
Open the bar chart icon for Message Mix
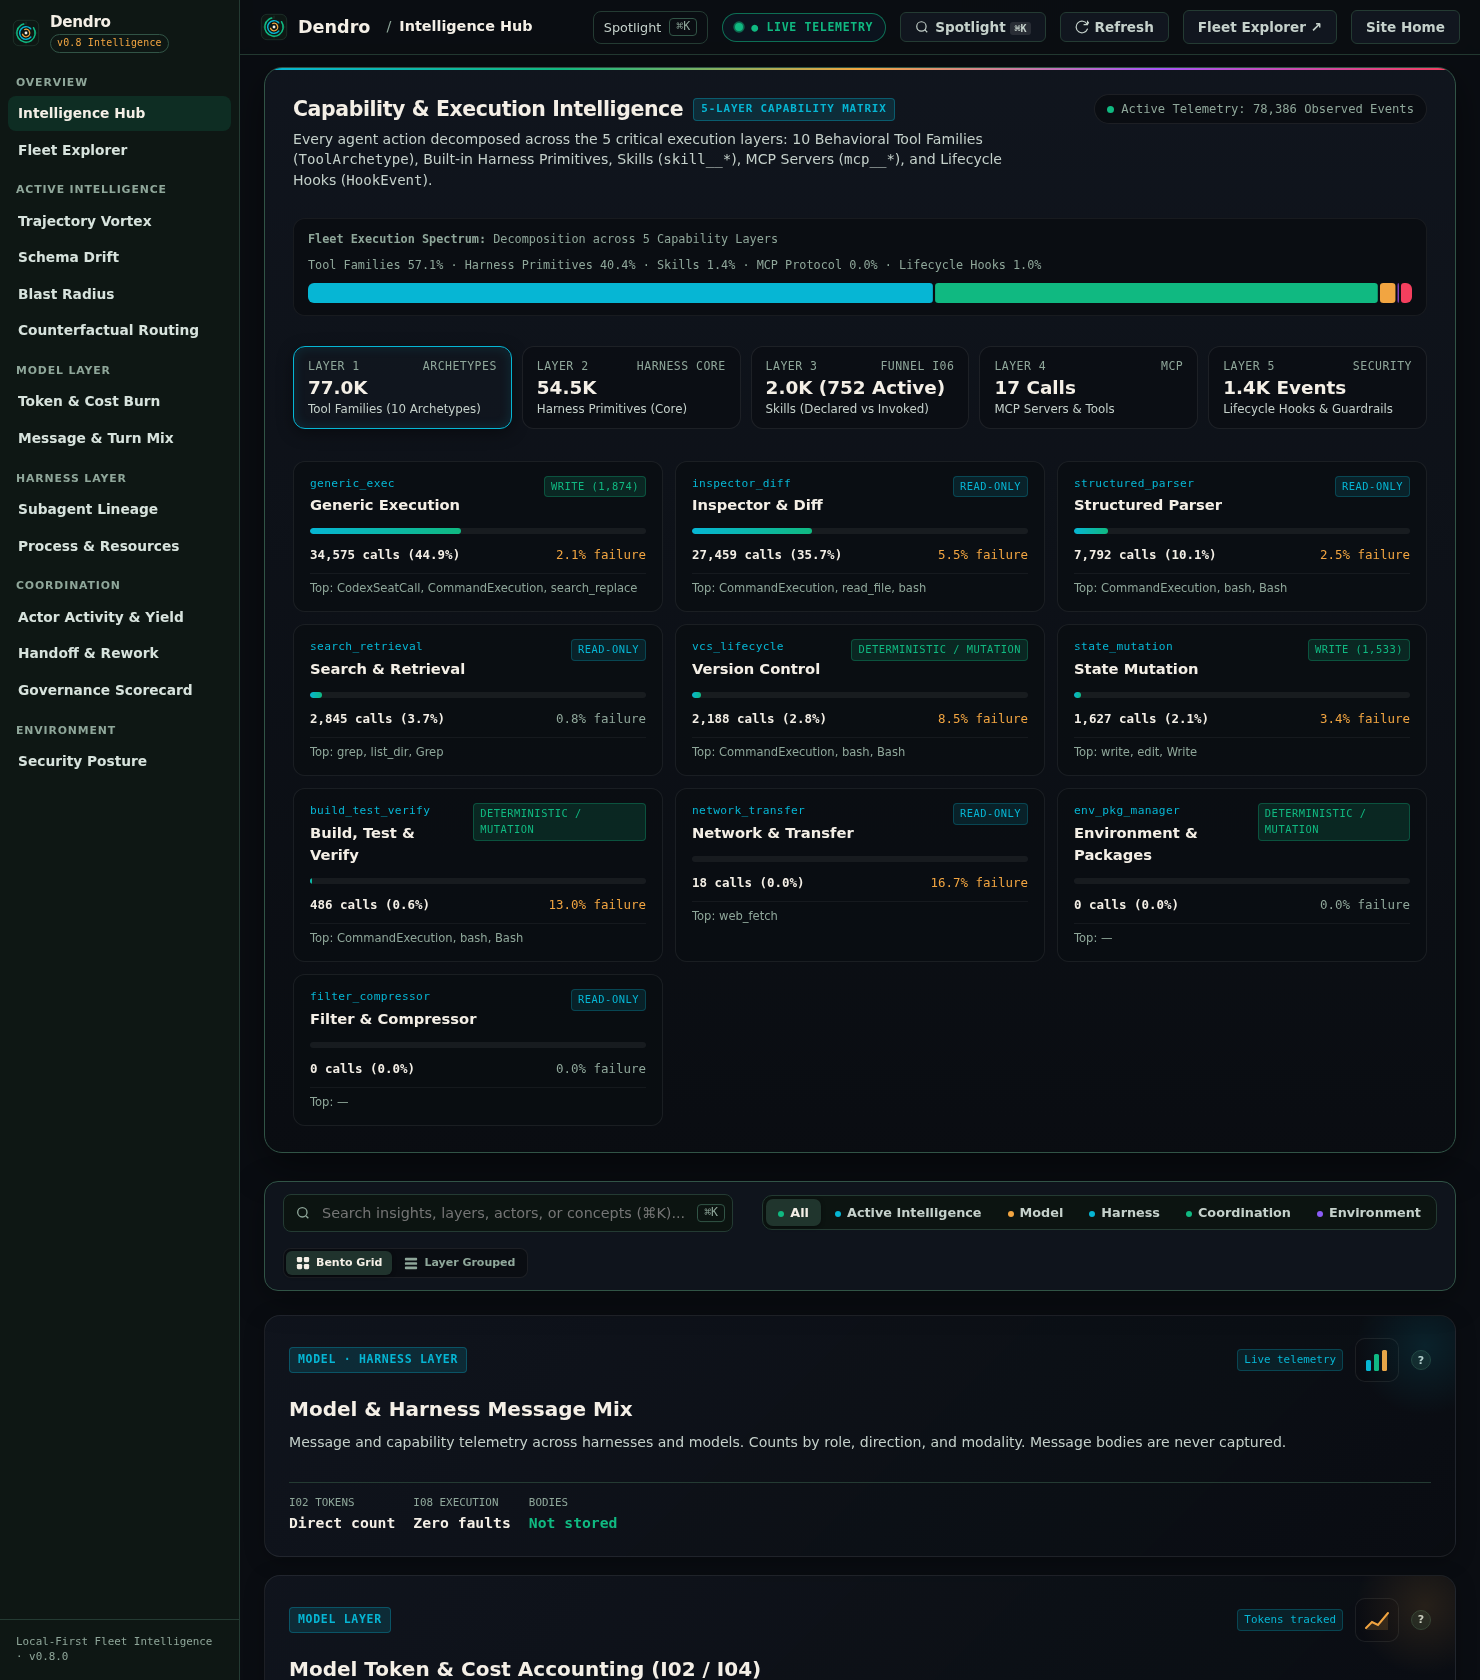1377,1360
